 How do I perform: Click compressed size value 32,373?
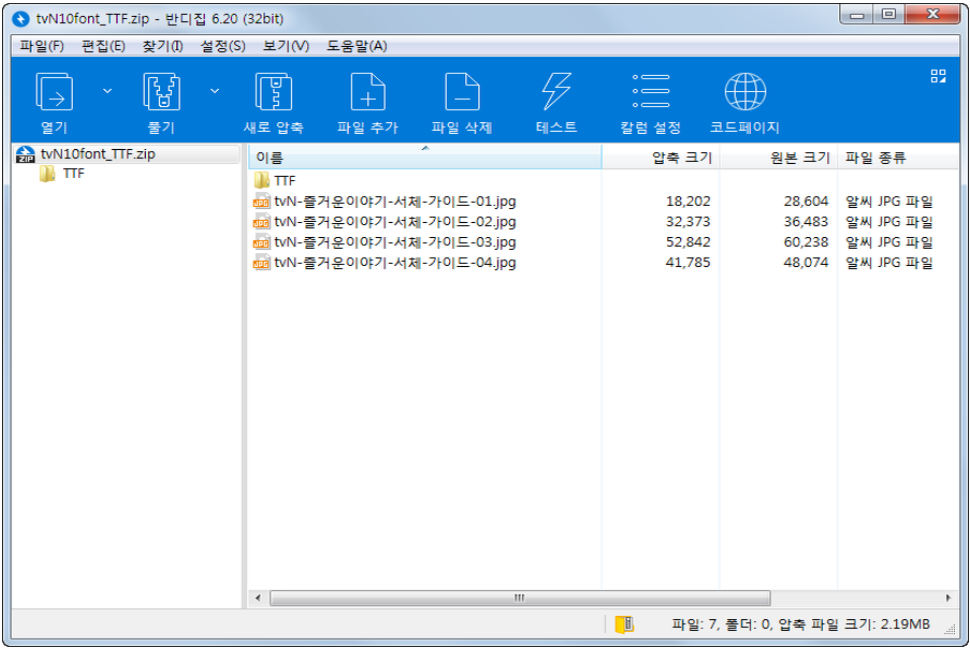[688, 222]
